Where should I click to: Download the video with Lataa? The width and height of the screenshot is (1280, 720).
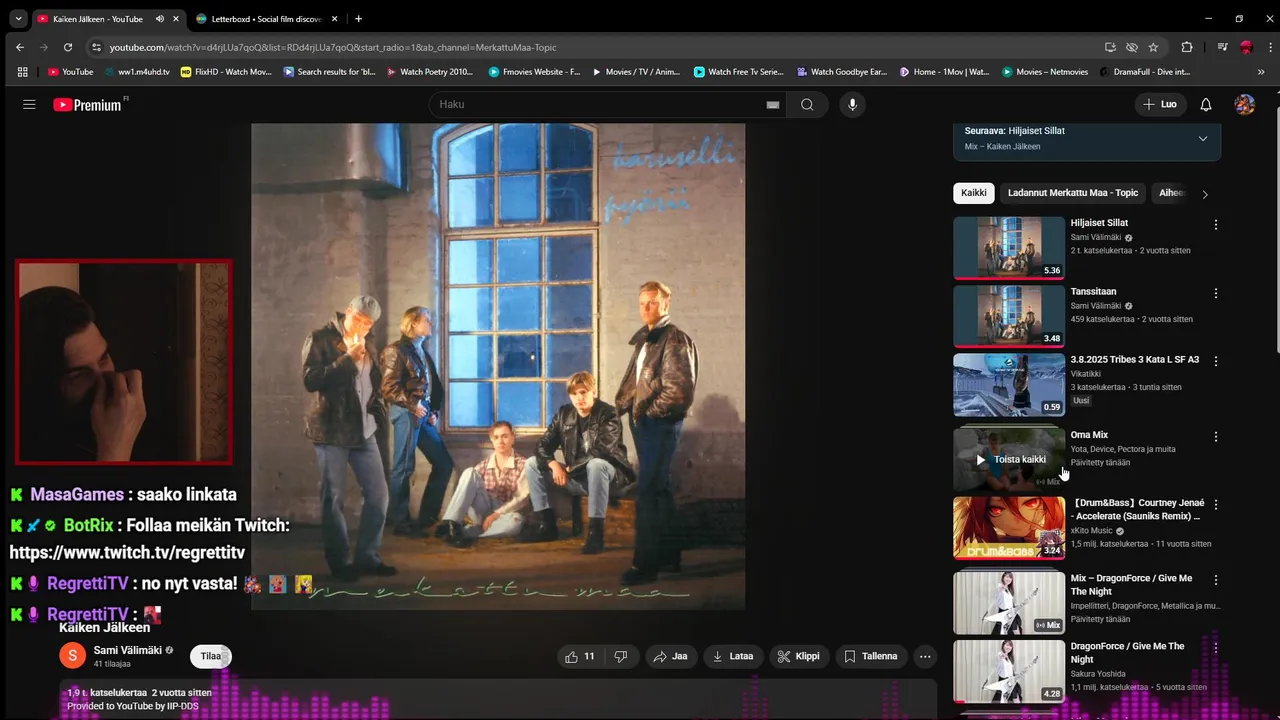(732, 656)
